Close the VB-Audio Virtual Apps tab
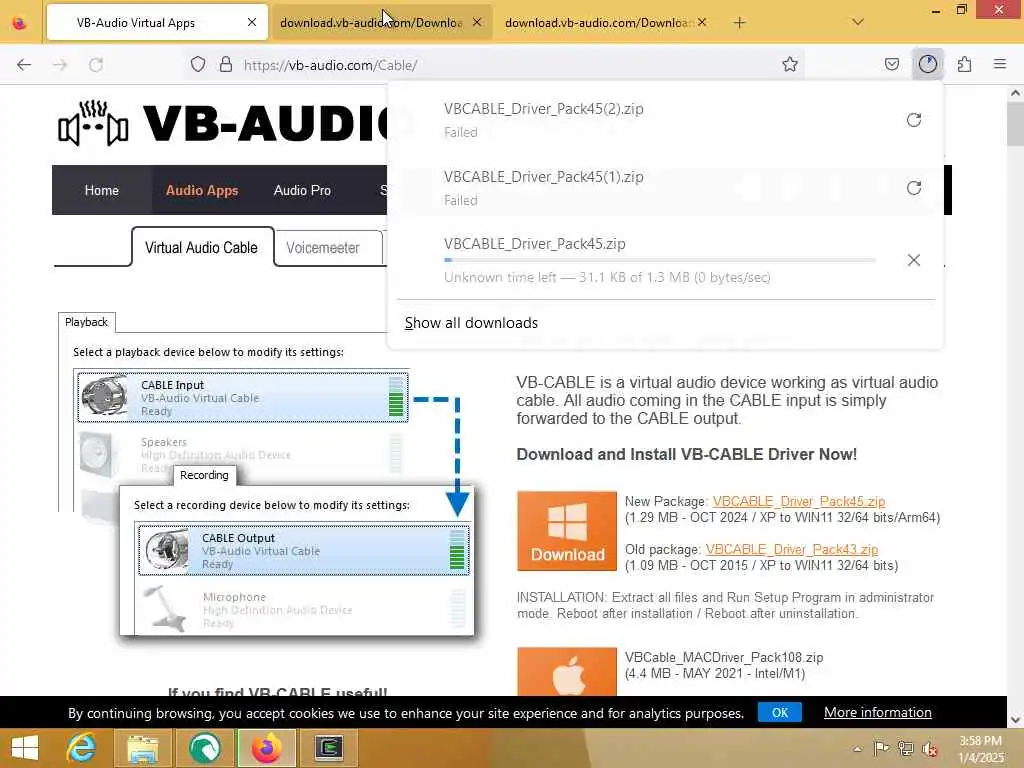The width and height of the screenshot is (1024, 768). click(251, 22)
